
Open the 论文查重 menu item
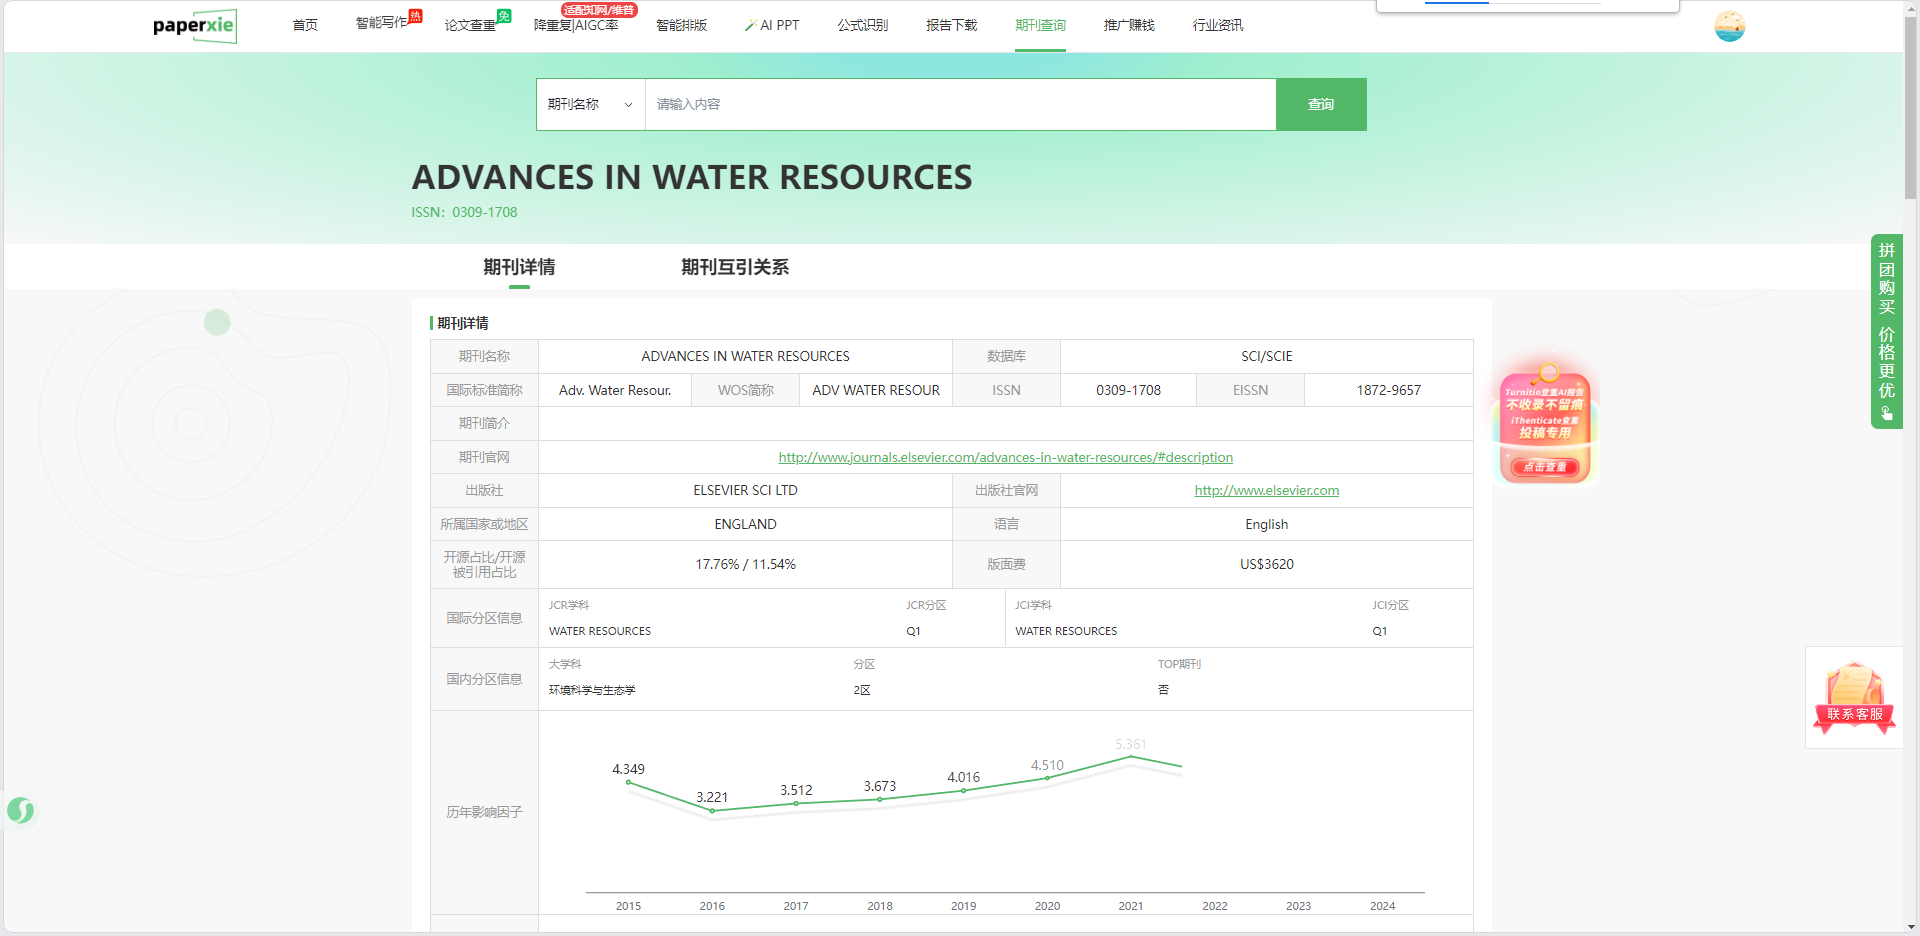(470, 26)
